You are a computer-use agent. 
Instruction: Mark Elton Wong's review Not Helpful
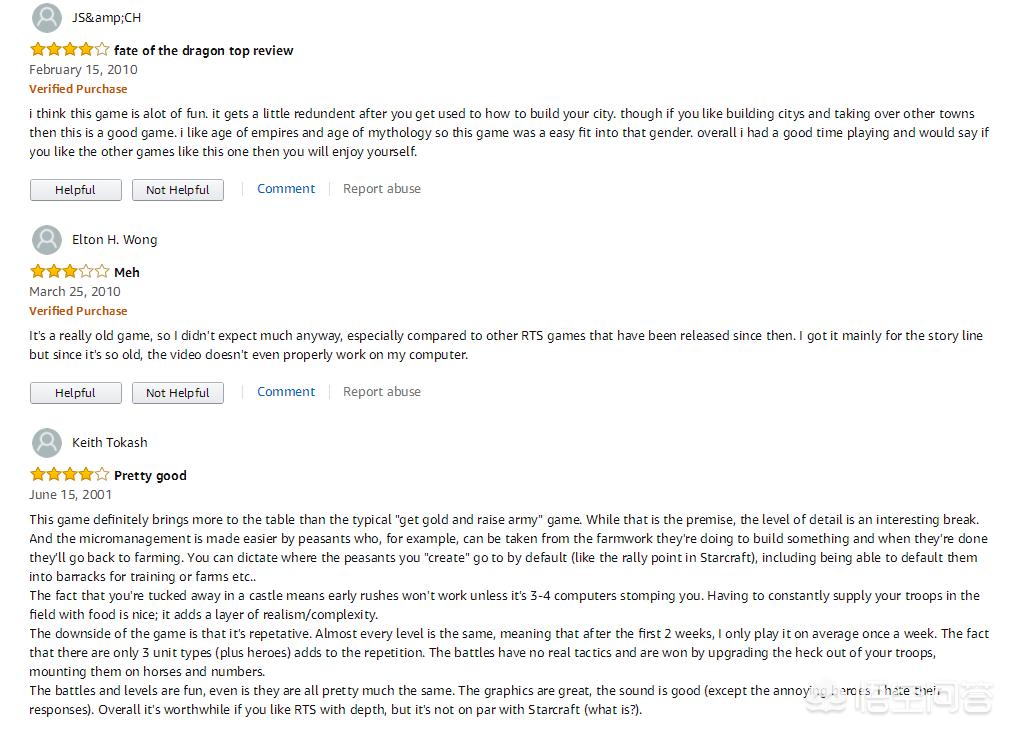[x=178, y=393]
